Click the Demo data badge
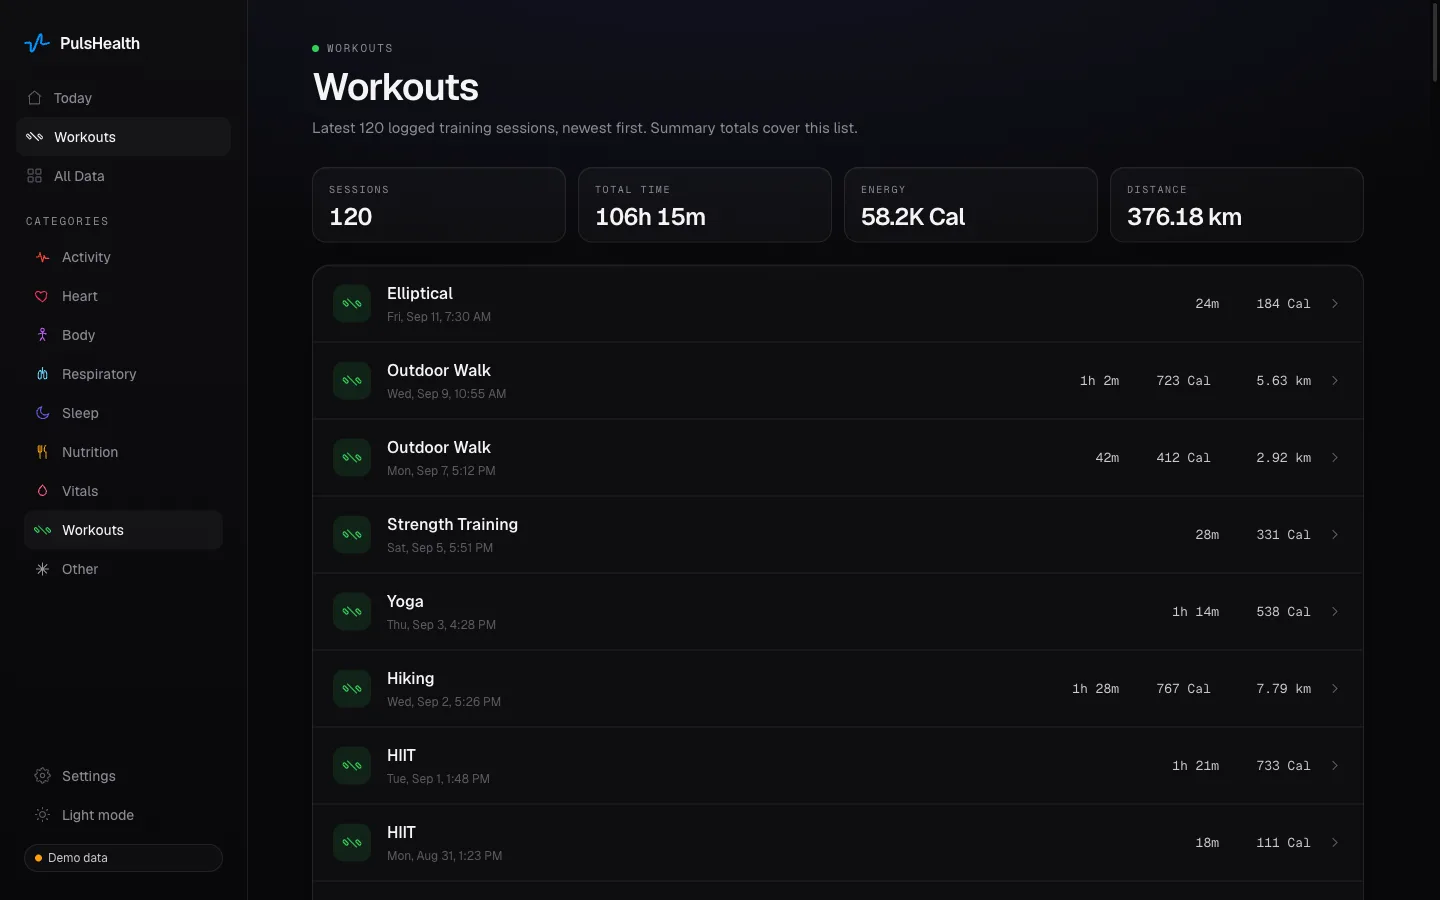This screenshot has width=1440, height=900. click(123, 858)
